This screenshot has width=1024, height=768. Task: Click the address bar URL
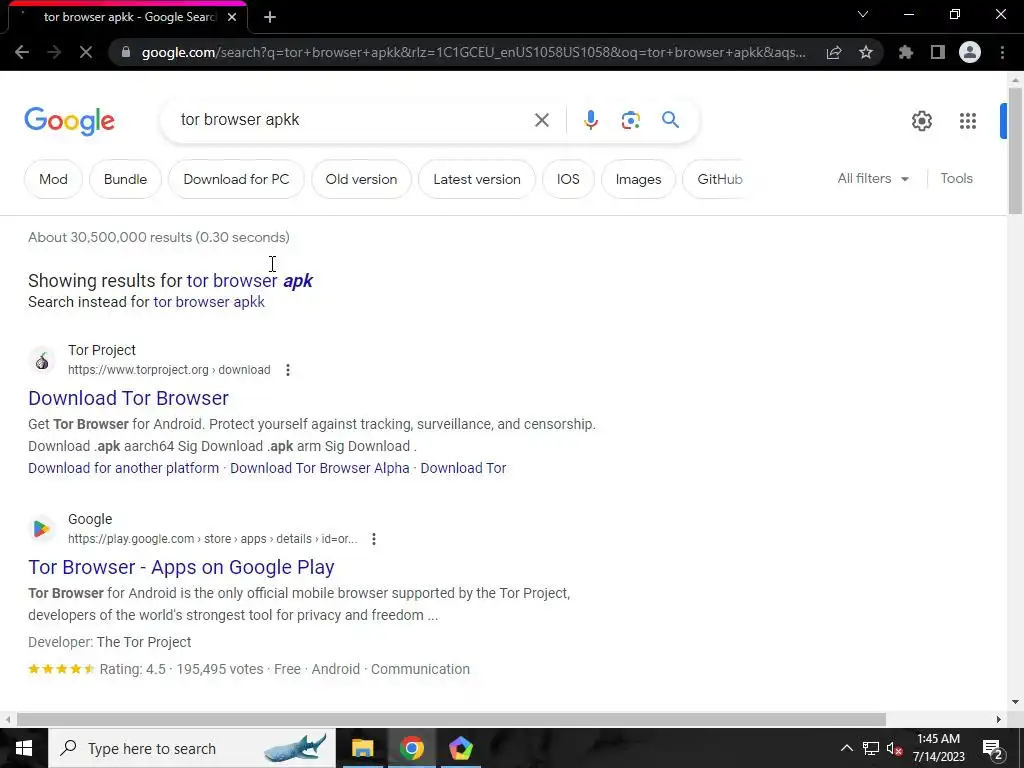pyautogui.click(x=473, y=52)
